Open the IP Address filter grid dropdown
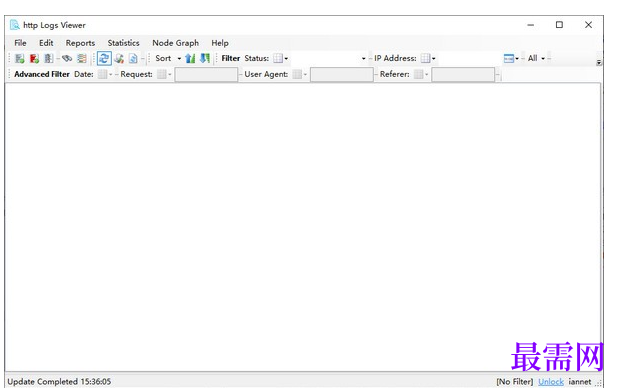Screen dimensions: 623x388 tap(428, 58)
